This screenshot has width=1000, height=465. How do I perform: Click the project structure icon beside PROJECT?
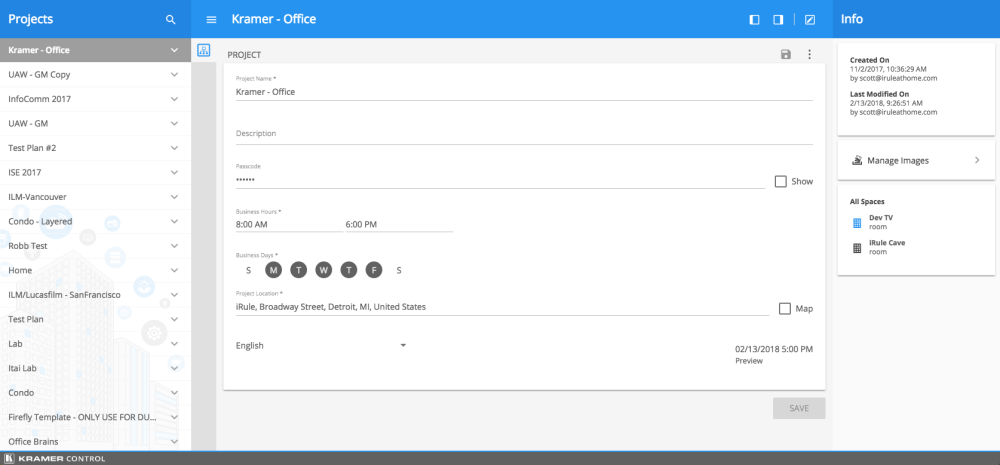pos(204,50)
